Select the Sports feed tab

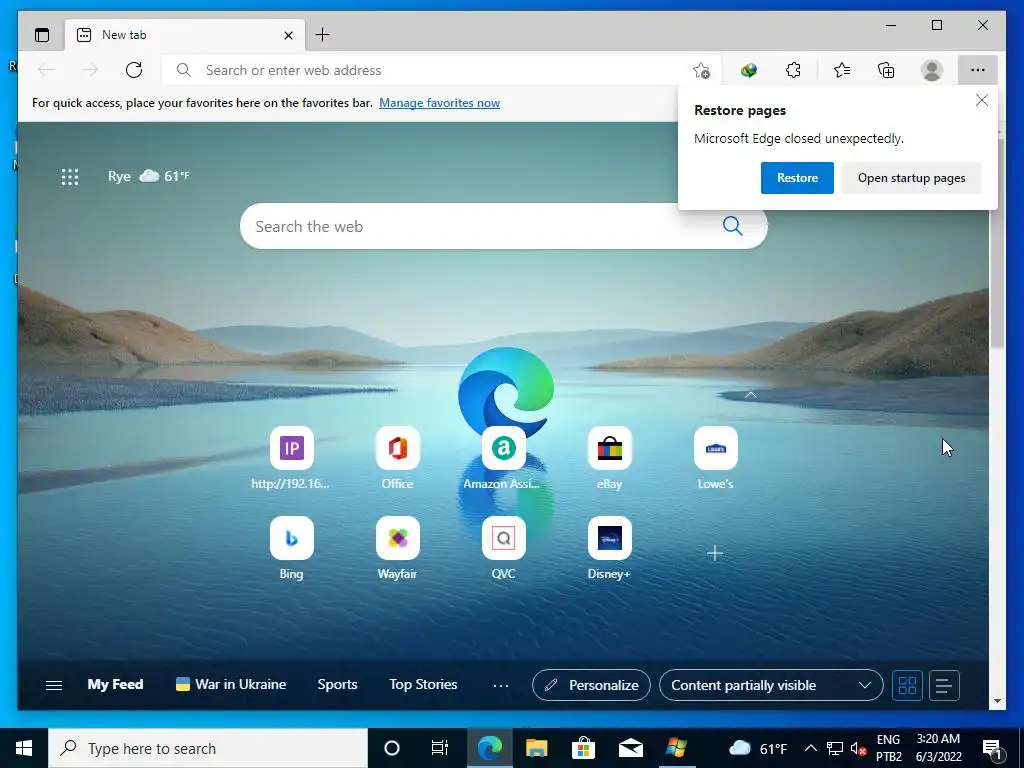tap(337, 684)
